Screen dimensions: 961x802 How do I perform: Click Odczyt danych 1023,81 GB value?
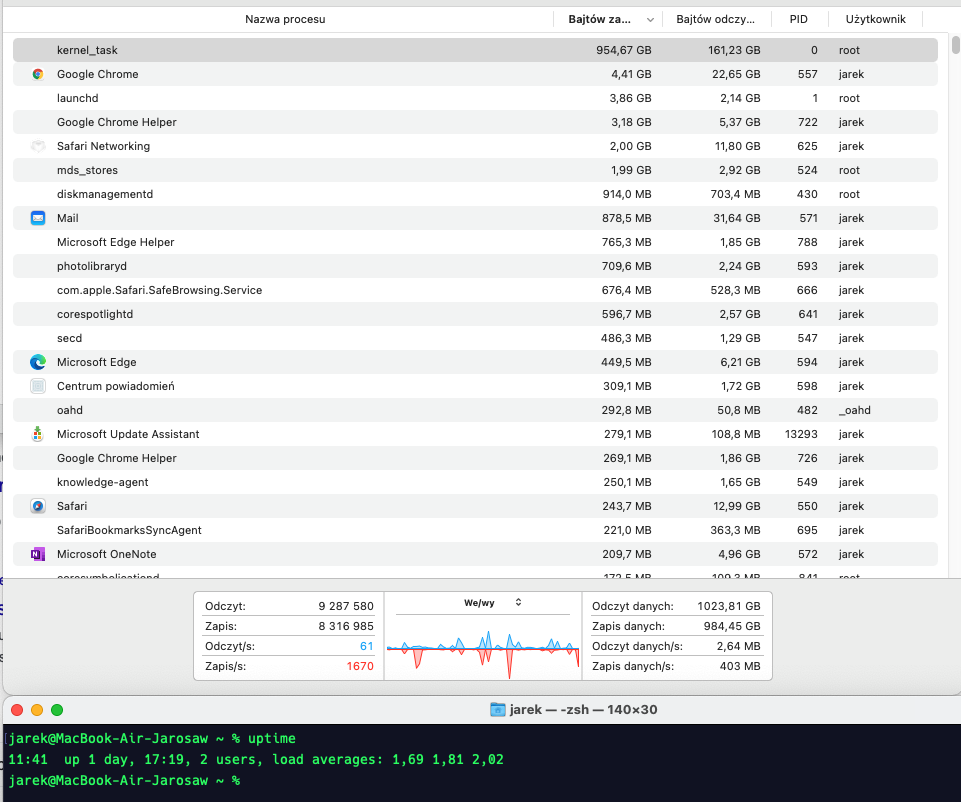click(x=729, y=606)
